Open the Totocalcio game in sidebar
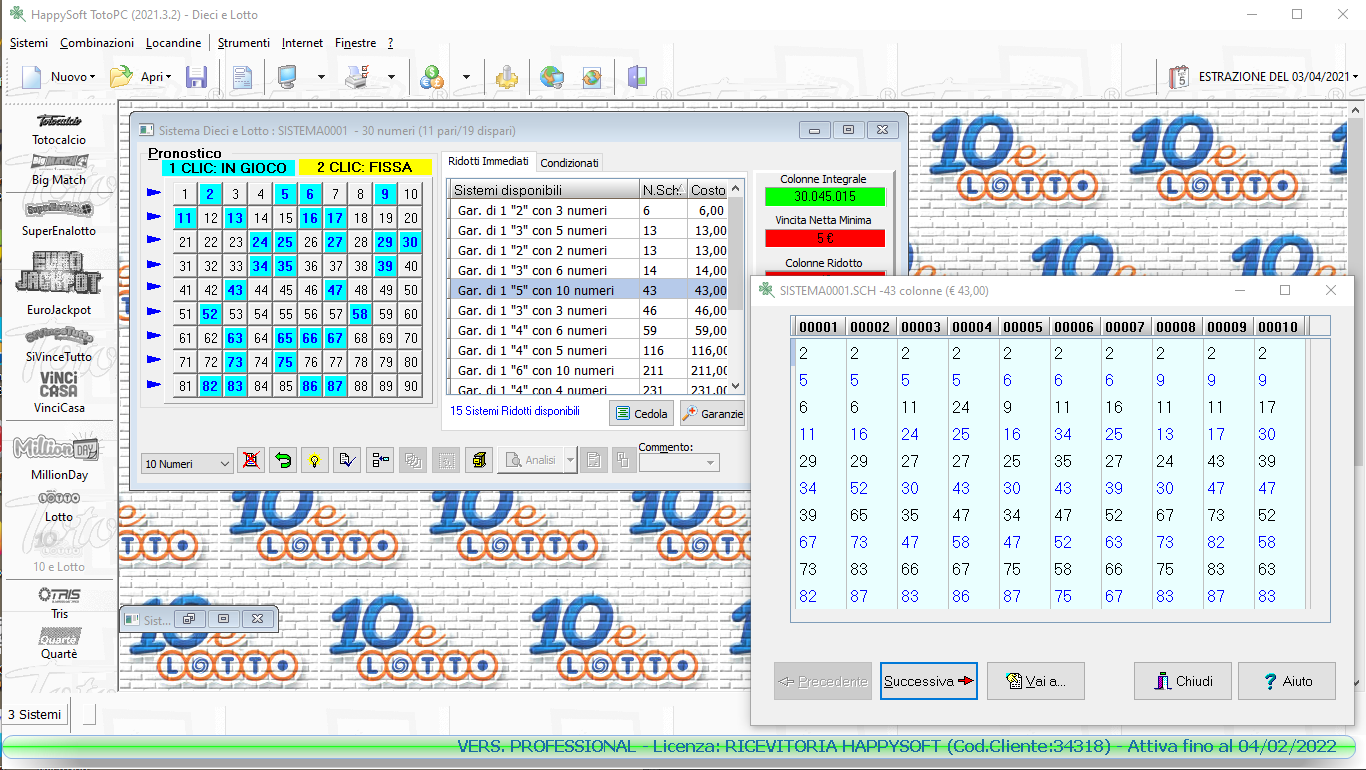The height and width of the screenshot is (770, 1366). [x=59, y=130]
